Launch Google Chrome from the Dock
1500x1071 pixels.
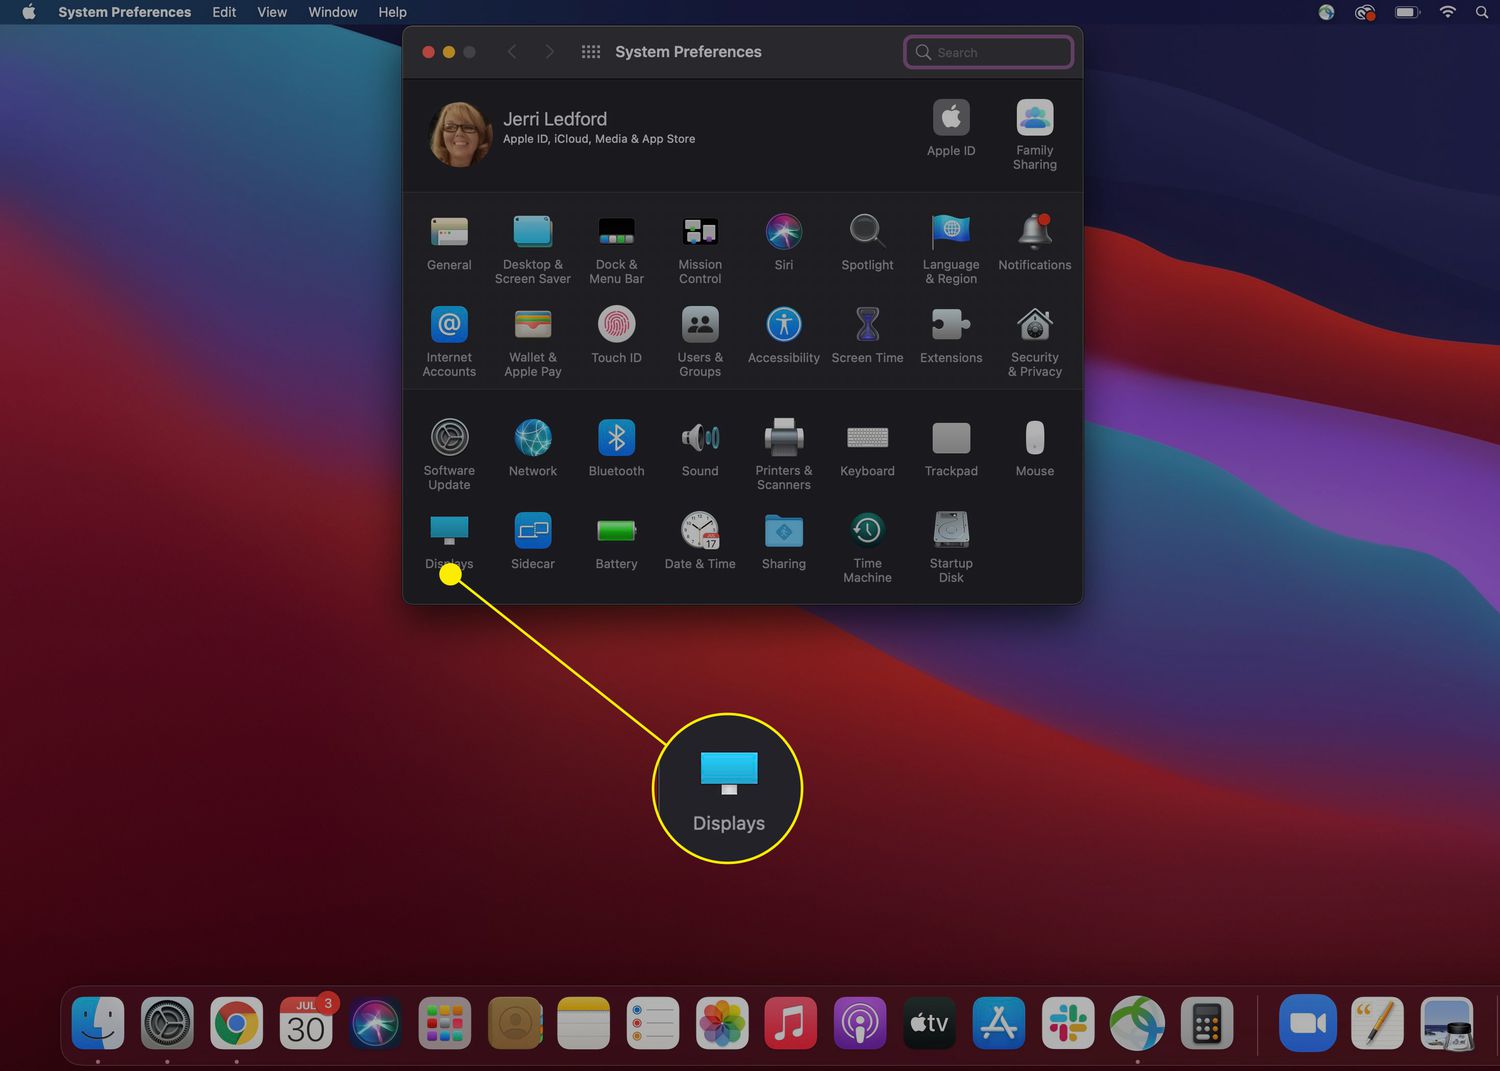coord(236,1024)
